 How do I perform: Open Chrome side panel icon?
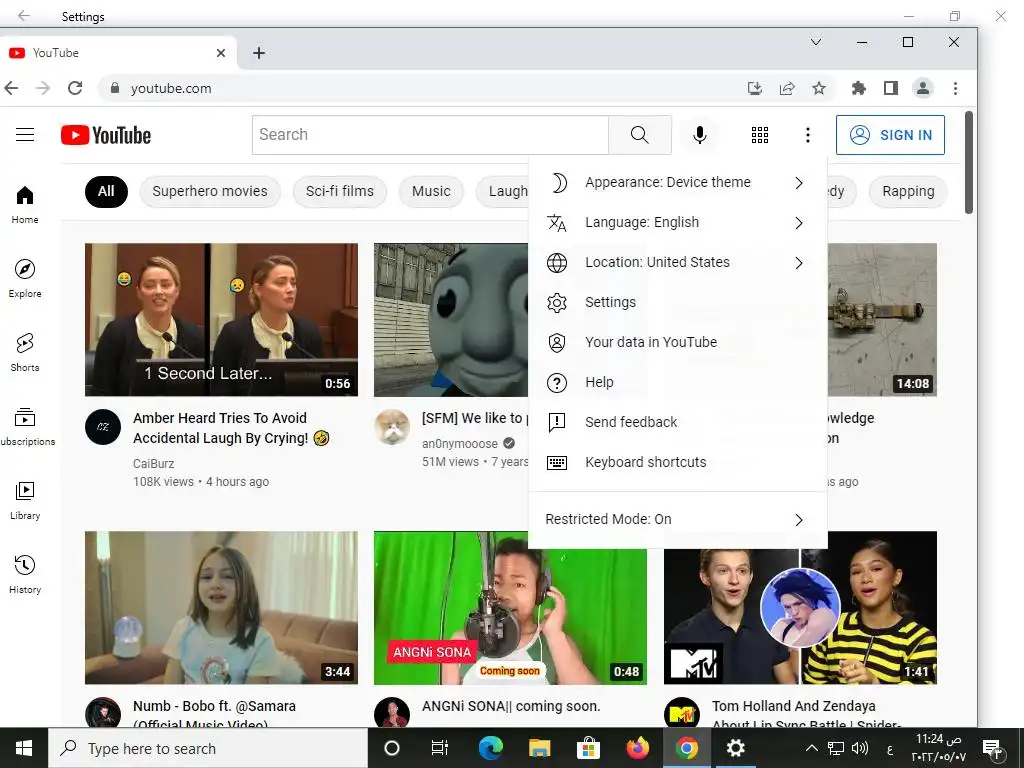tap(891, 88)
